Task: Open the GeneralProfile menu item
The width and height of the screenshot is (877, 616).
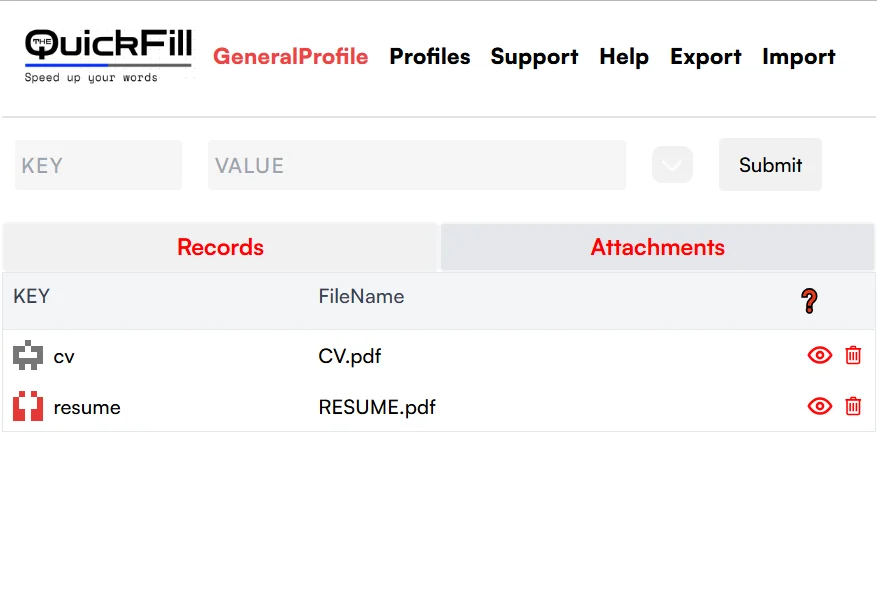Action: pyautogui.click(x=291, y=57)
